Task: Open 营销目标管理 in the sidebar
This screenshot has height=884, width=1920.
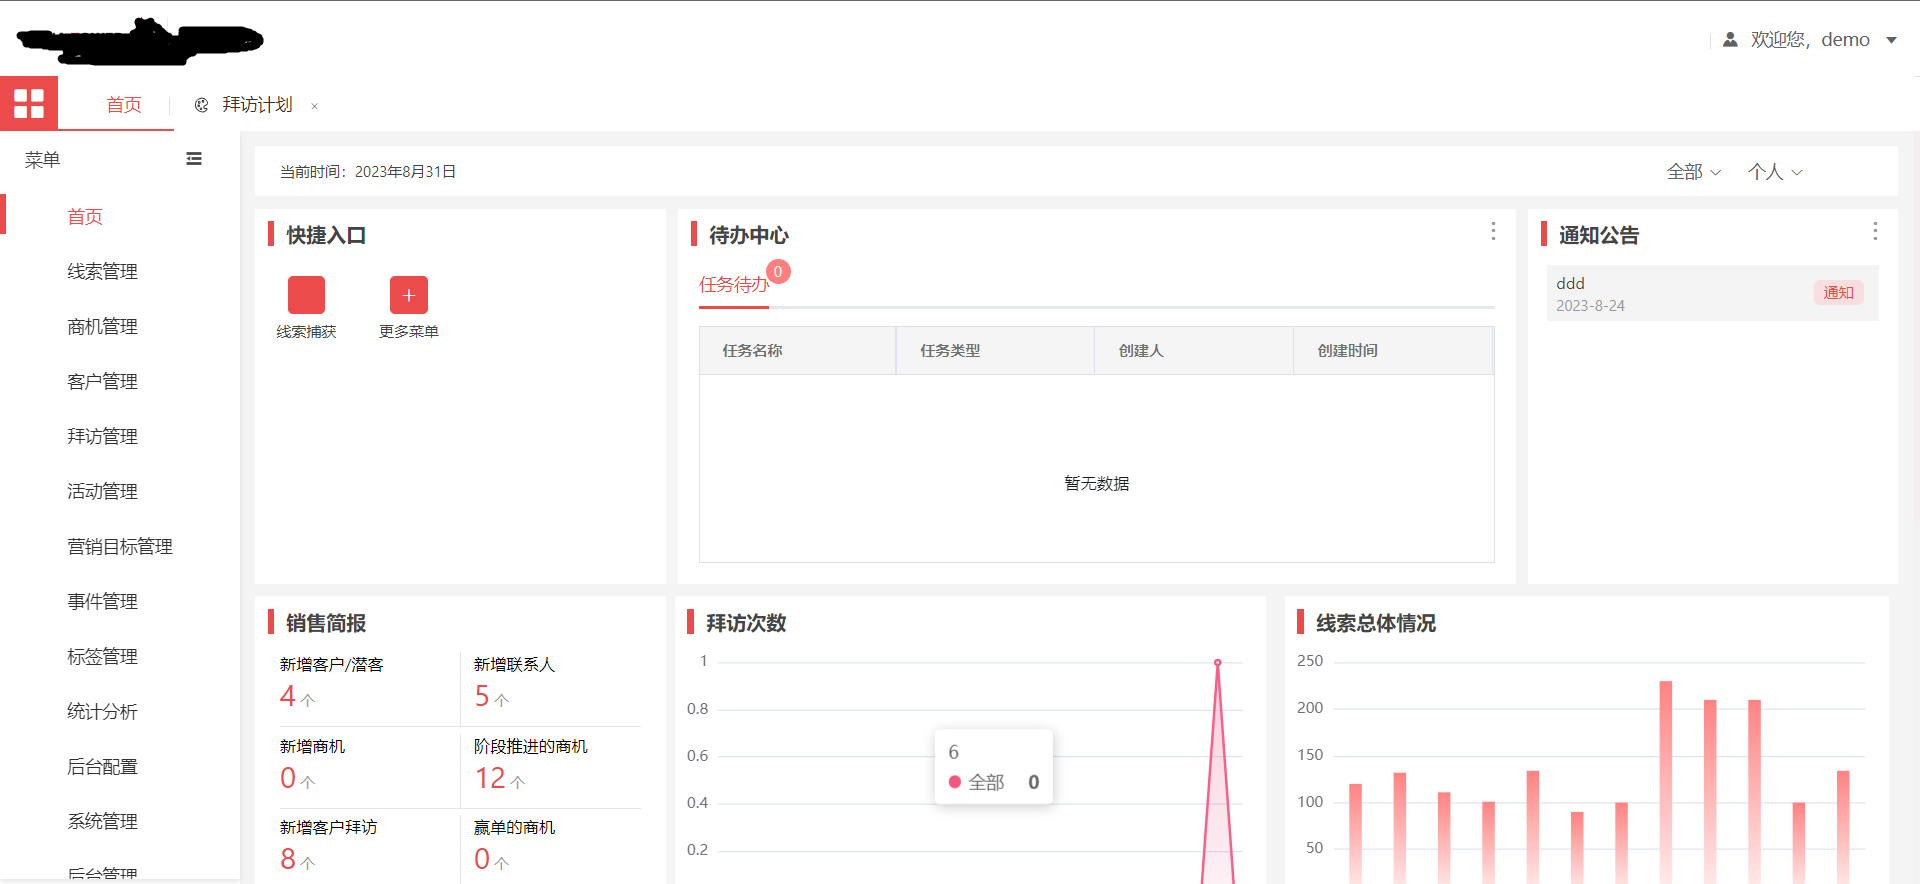Action: click(120, 547)
